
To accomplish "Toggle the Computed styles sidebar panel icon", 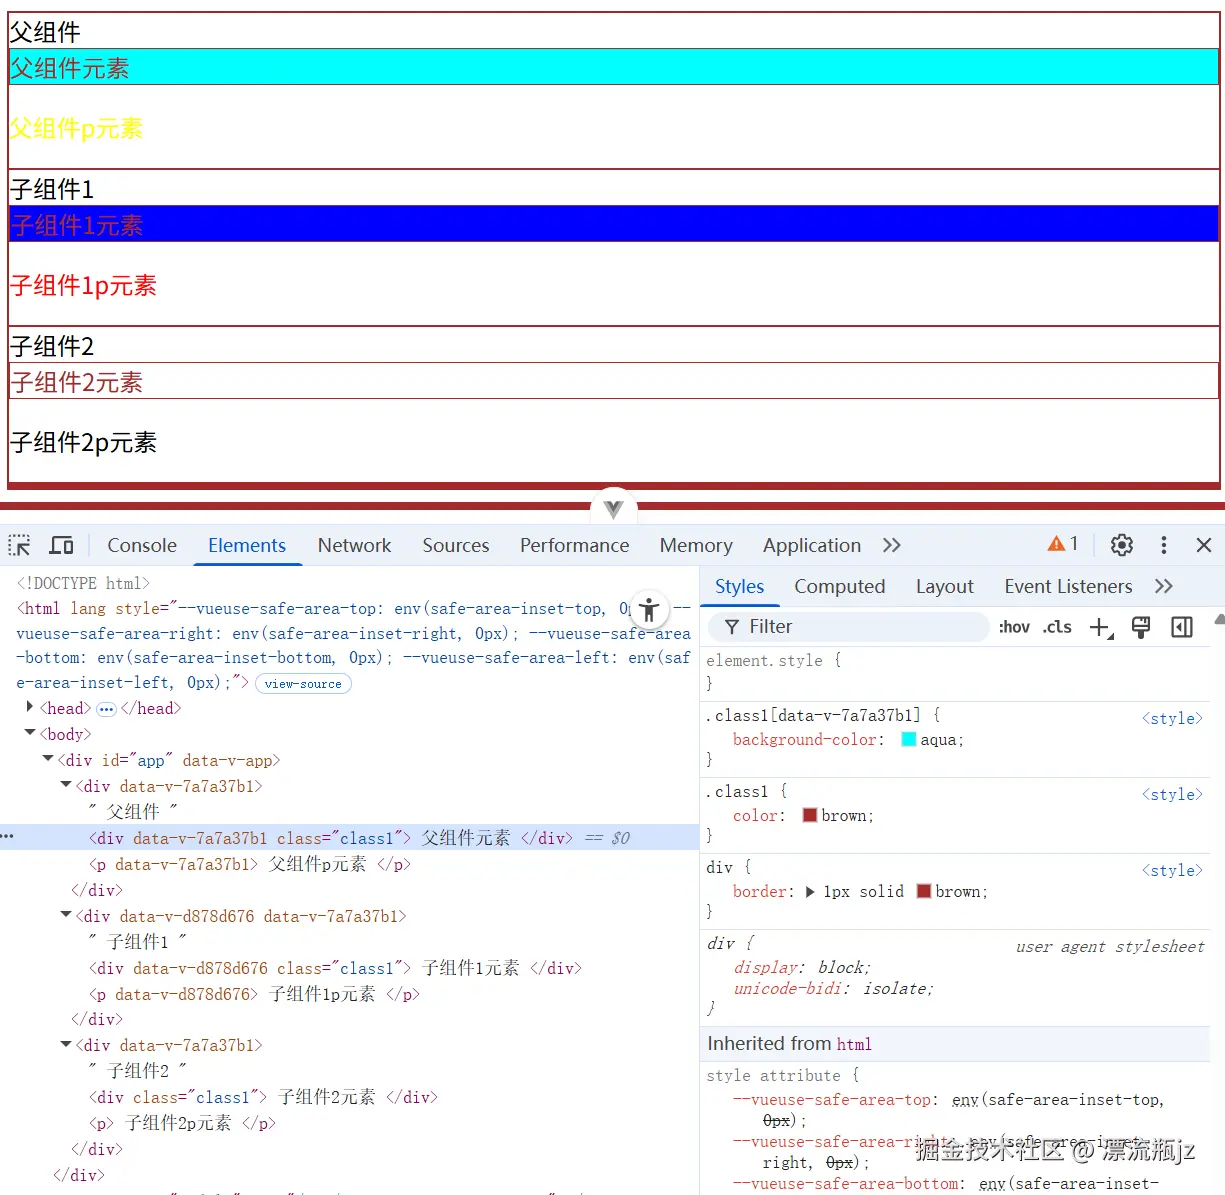I will (839, 586).
